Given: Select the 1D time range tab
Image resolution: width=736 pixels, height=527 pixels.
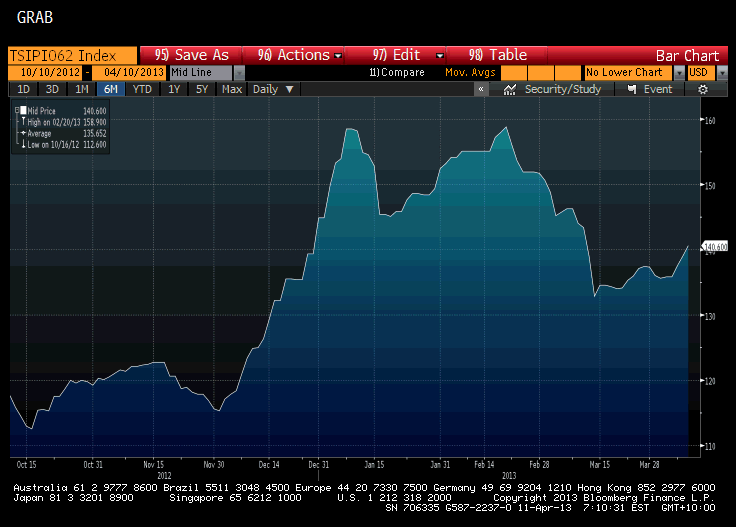Looking at the screenshot, I should 22,89.
